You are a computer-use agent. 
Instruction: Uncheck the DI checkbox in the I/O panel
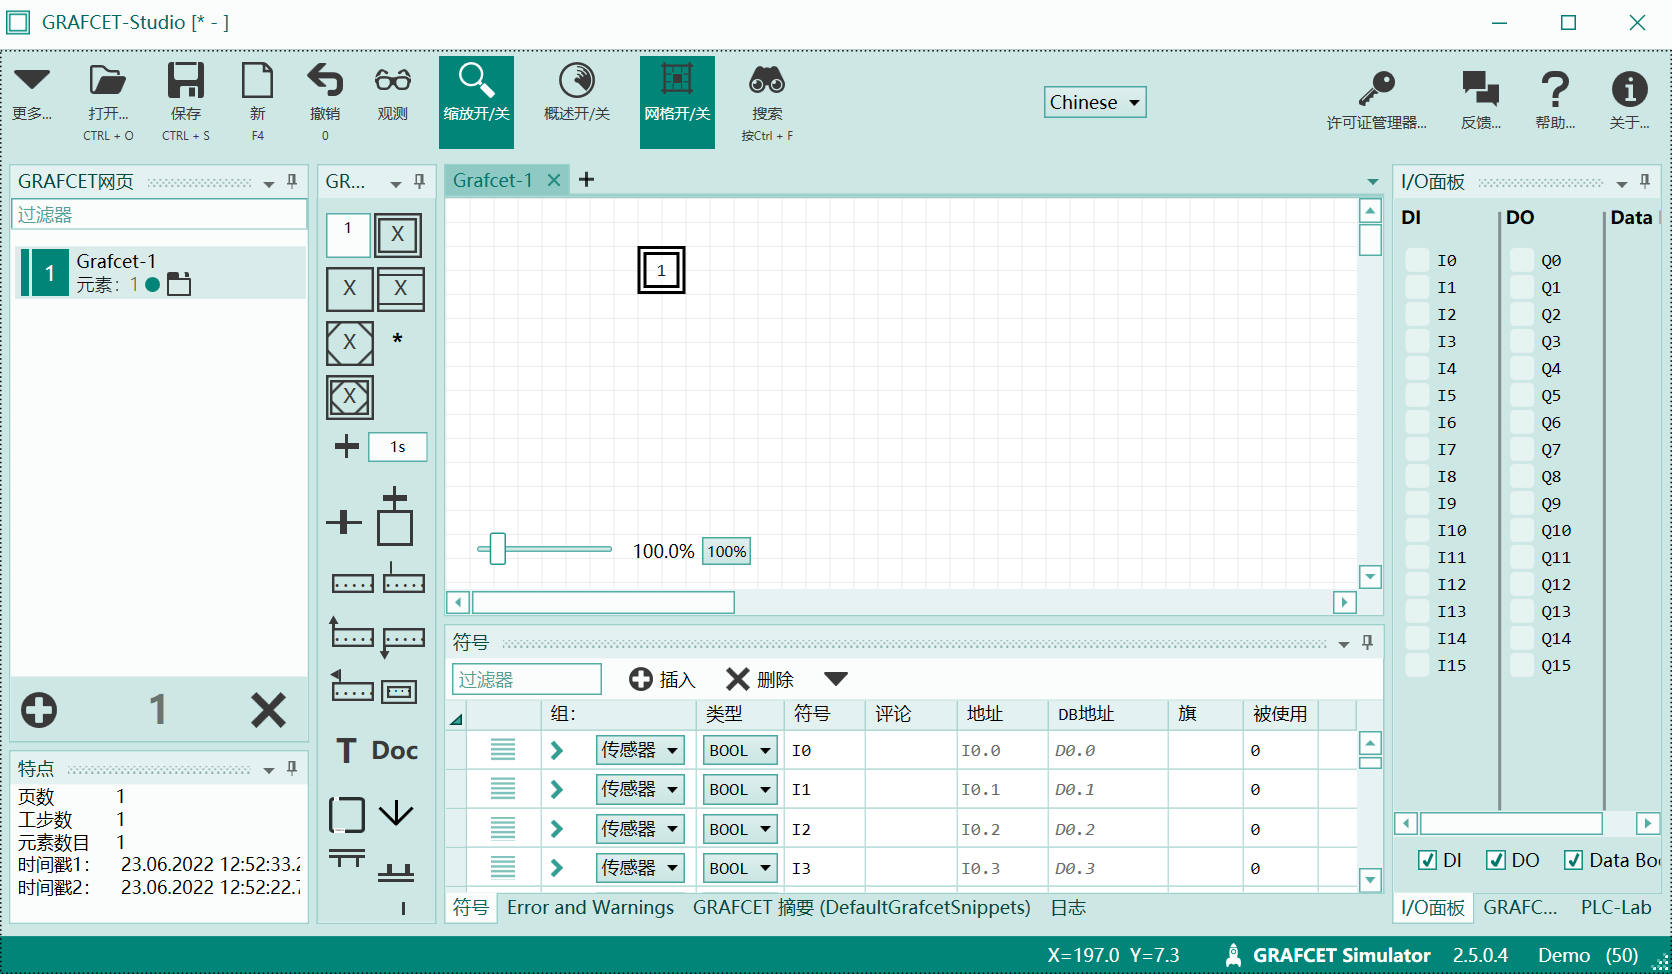[1428, 860]
